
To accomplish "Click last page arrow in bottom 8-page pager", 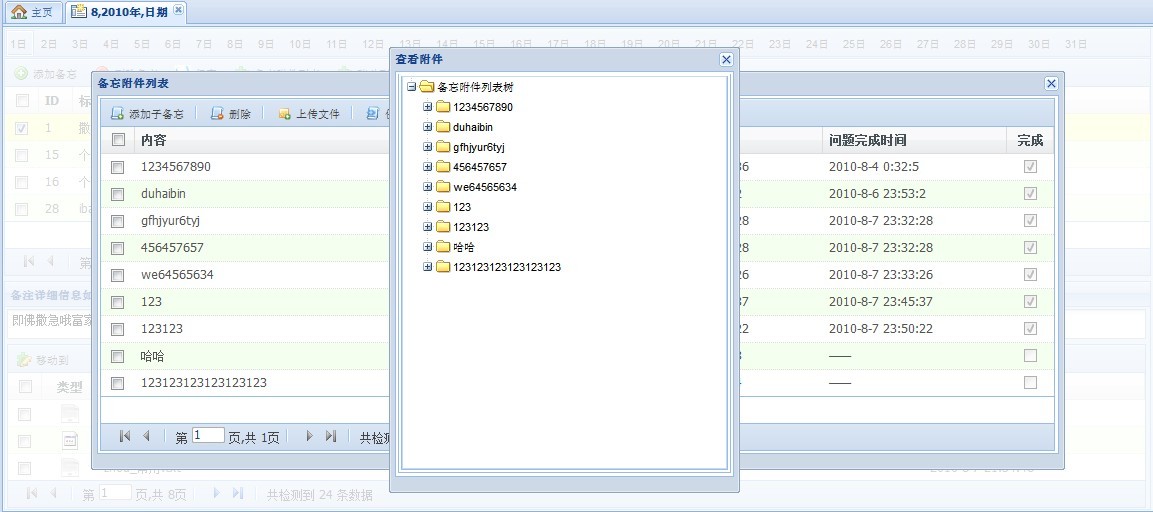I will point(238,494).
